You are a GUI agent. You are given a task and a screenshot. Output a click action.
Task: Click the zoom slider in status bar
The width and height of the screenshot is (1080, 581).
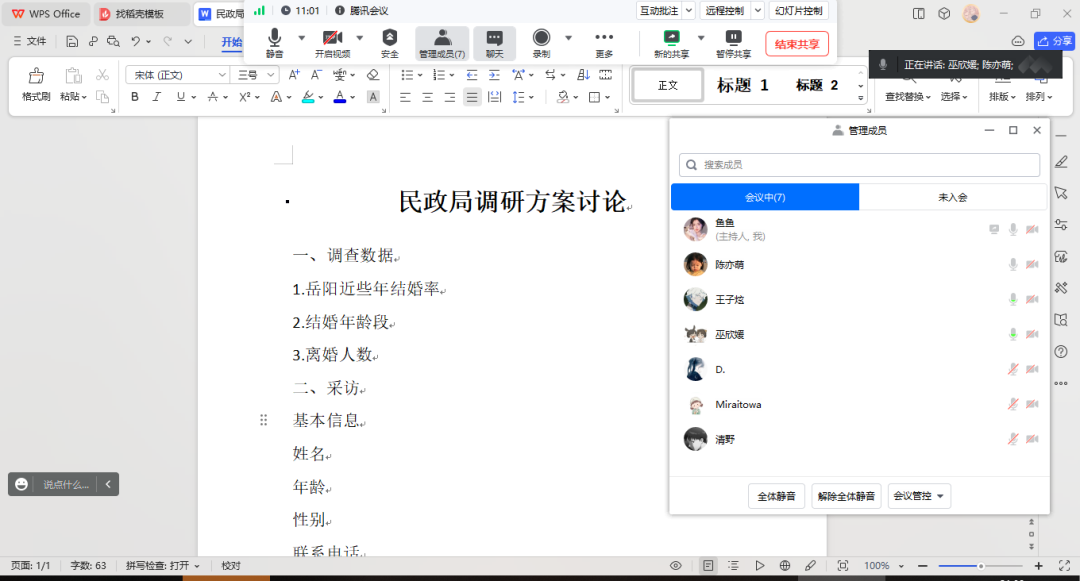(x=980, y=566)
